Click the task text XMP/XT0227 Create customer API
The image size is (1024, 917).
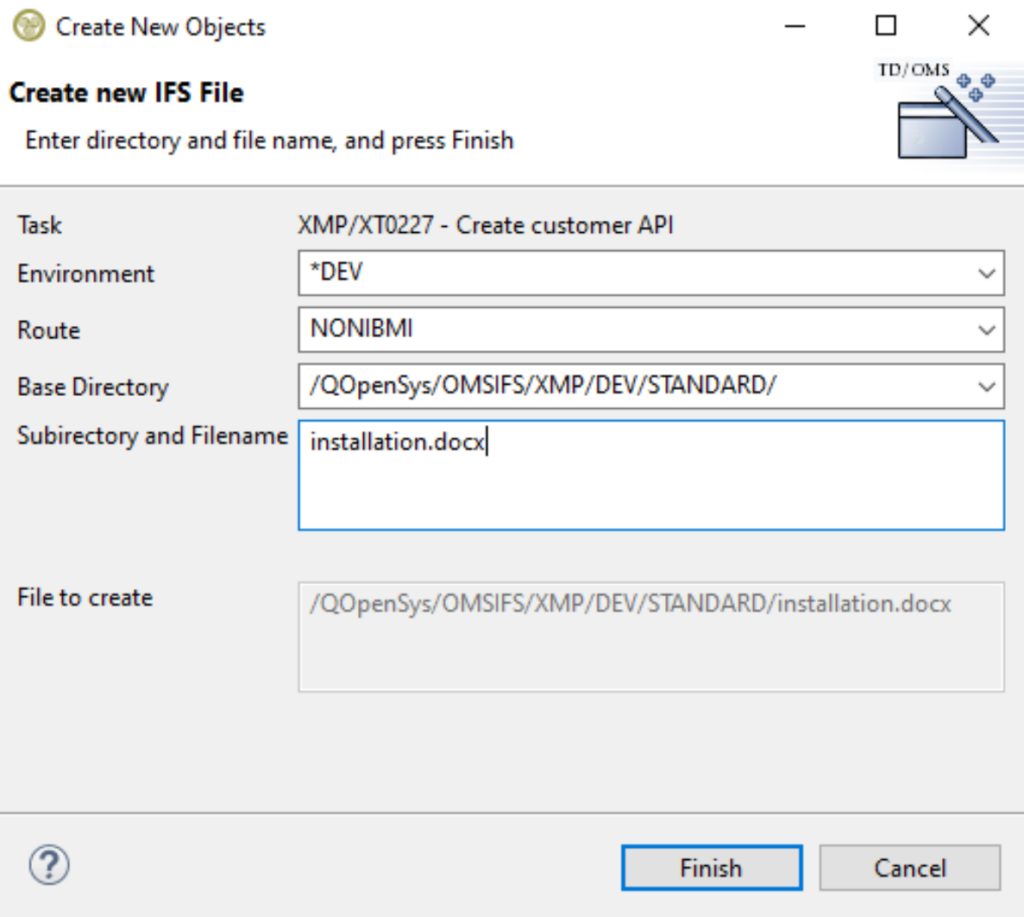pos(485,225)
